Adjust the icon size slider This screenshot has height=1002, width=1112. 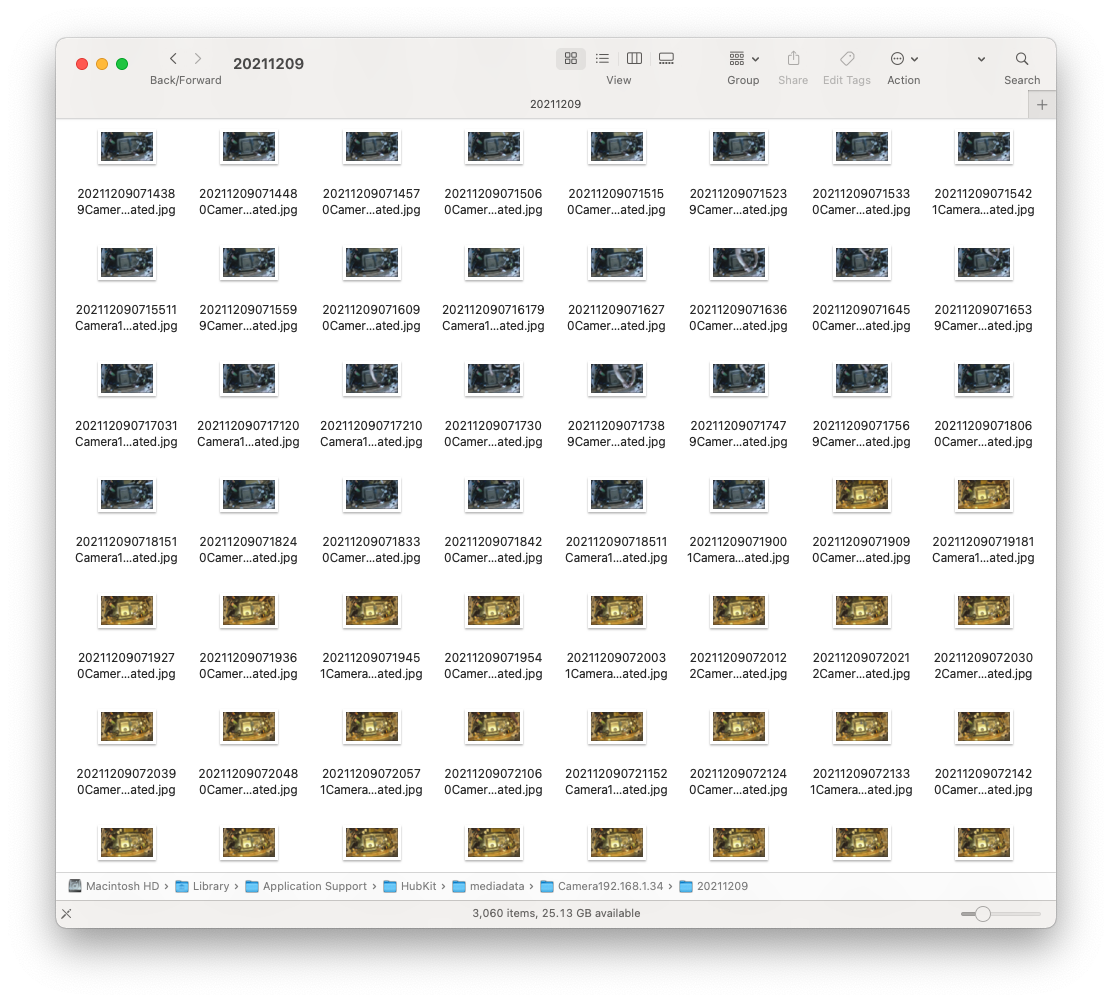click(985, 913)
